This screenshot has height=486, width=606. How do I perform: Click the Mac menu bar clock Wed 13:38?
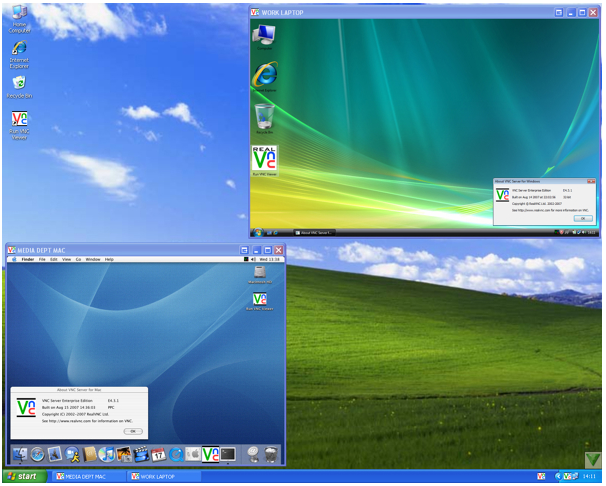269,259
